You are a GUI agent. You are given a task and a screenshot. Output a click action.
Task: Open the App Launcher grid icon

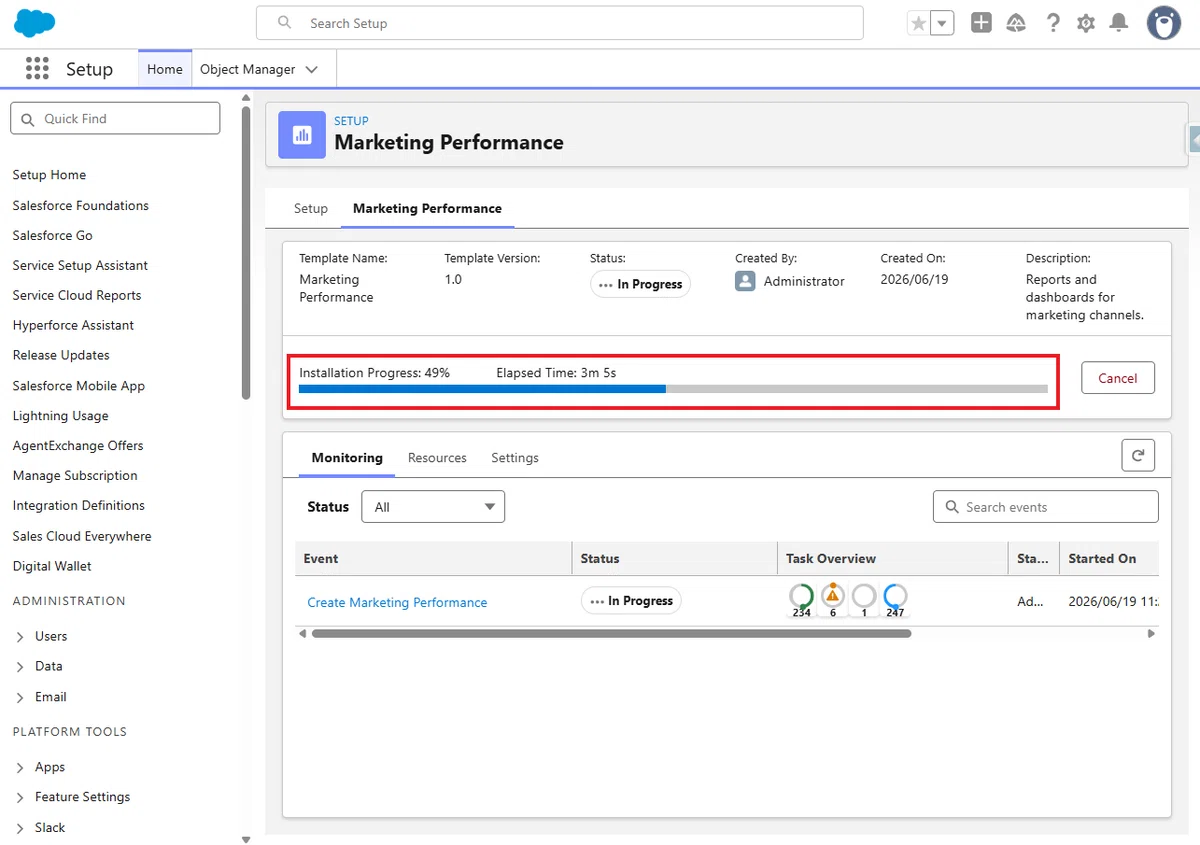click(x=37, y=69)
